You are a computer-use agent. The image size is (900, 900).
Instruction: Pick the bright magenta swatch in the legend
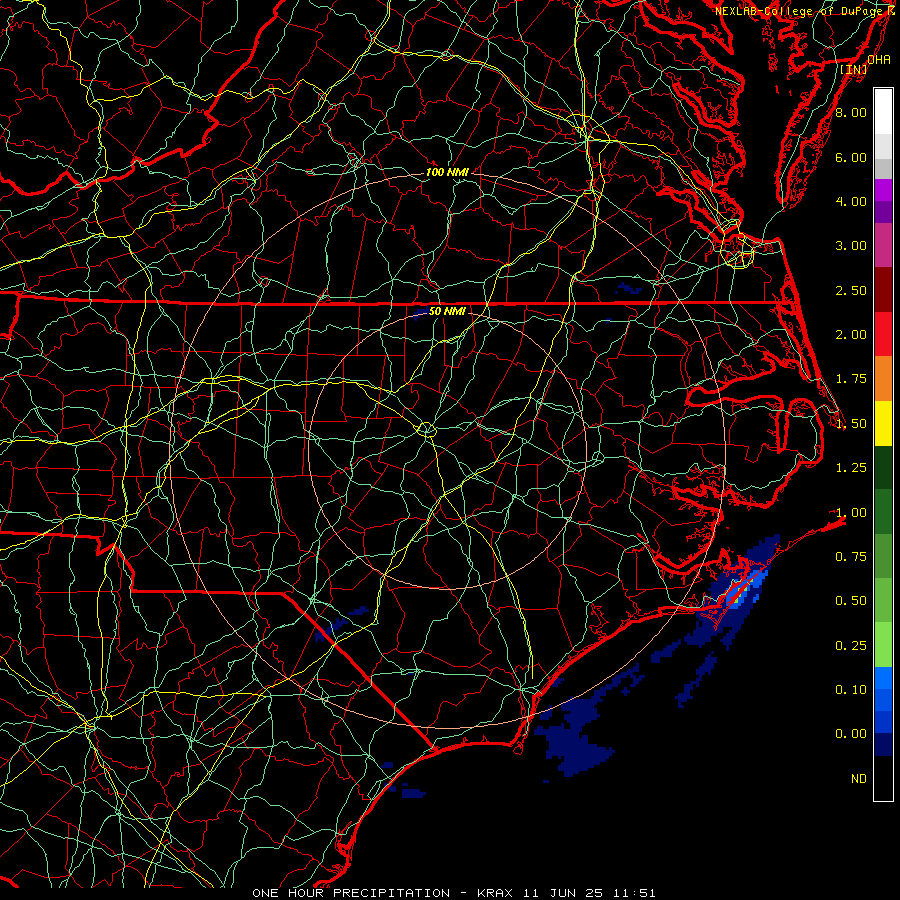(883, 190)
